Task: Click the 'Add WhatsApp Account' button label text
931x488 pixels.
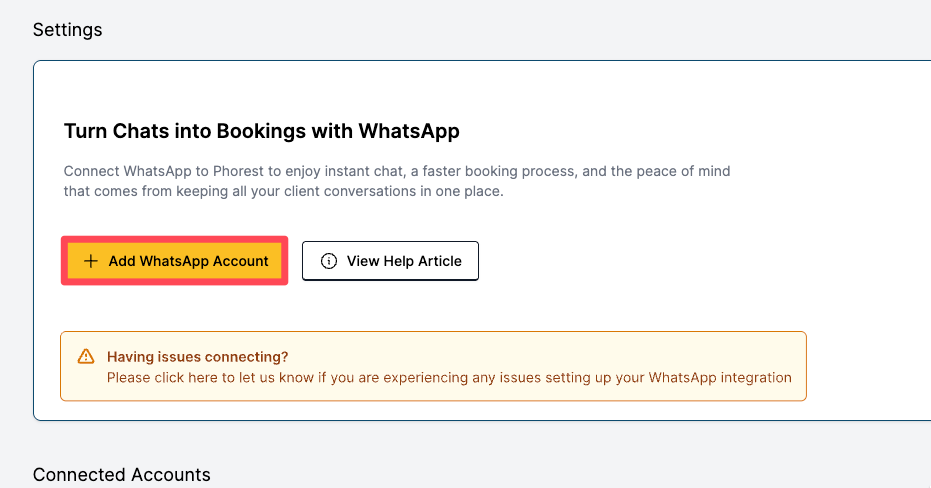Action: (x=188, y=261)
